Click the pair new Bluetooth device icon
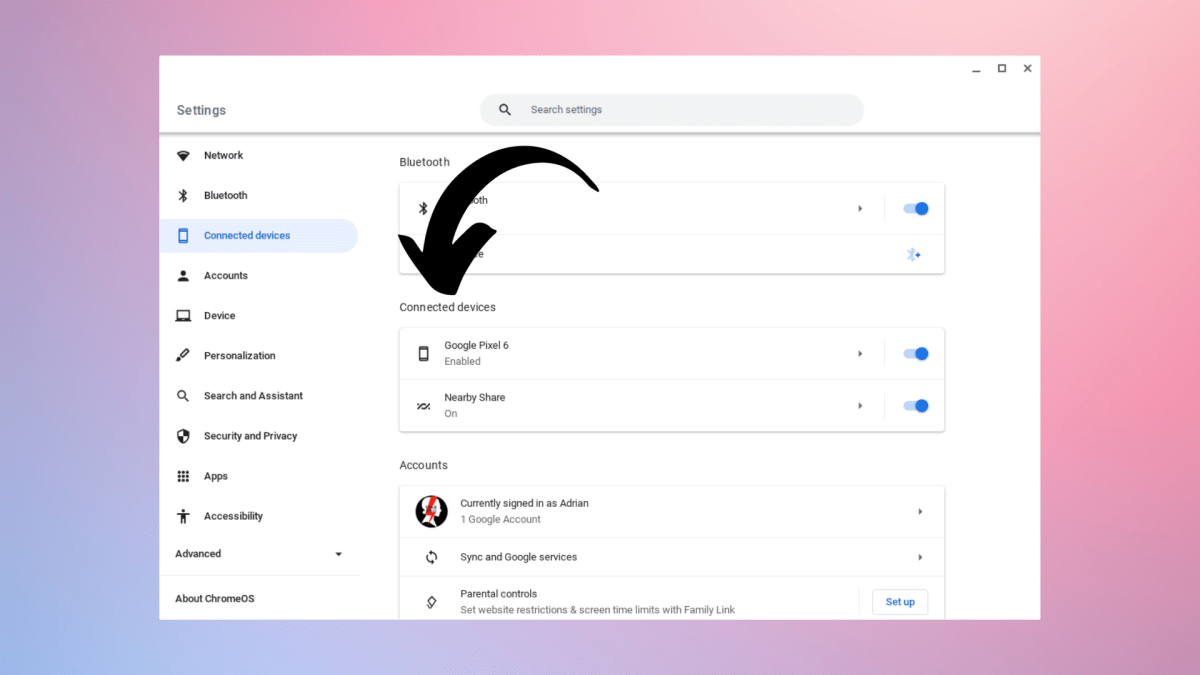 pos(913,254)
